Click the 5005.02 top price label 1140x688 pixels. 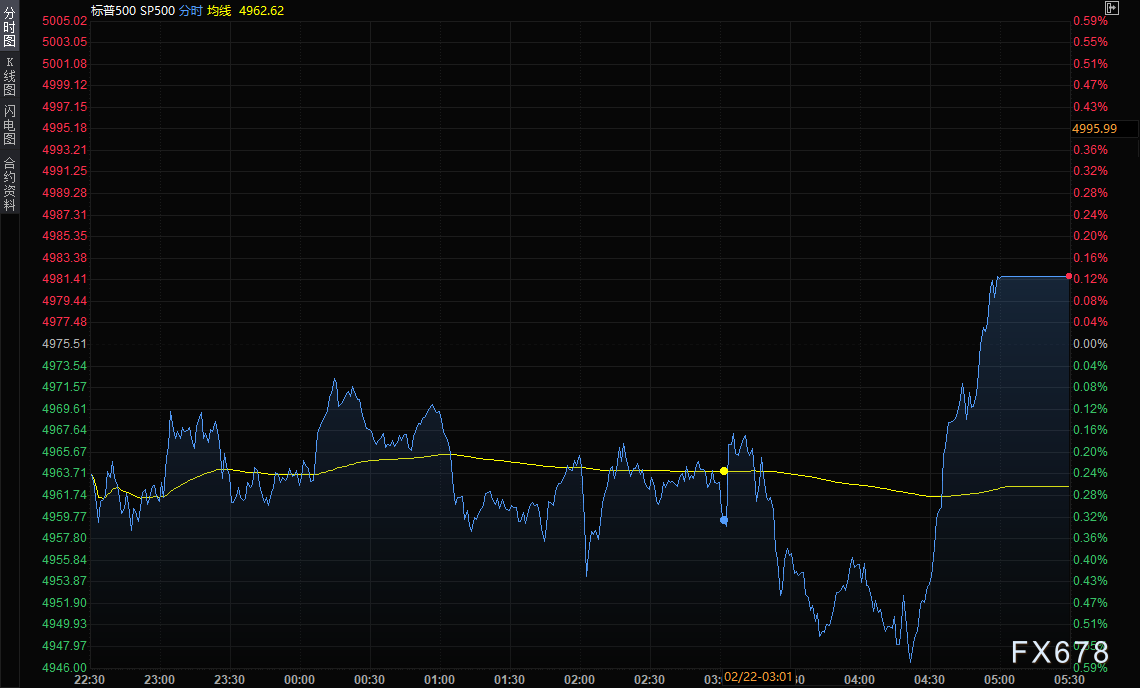tap(65, 20)
